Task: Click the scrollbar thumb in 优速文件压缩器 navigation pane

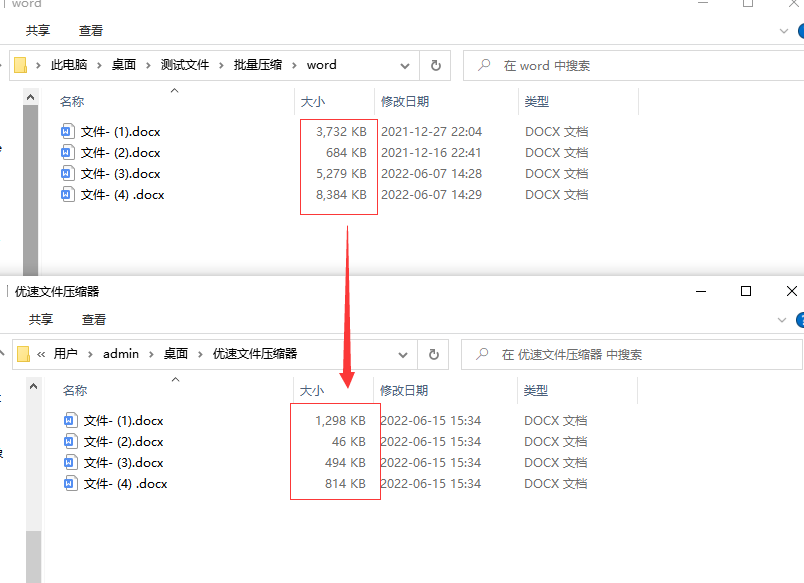Action: pyautogui.click(x=34, y=557)
